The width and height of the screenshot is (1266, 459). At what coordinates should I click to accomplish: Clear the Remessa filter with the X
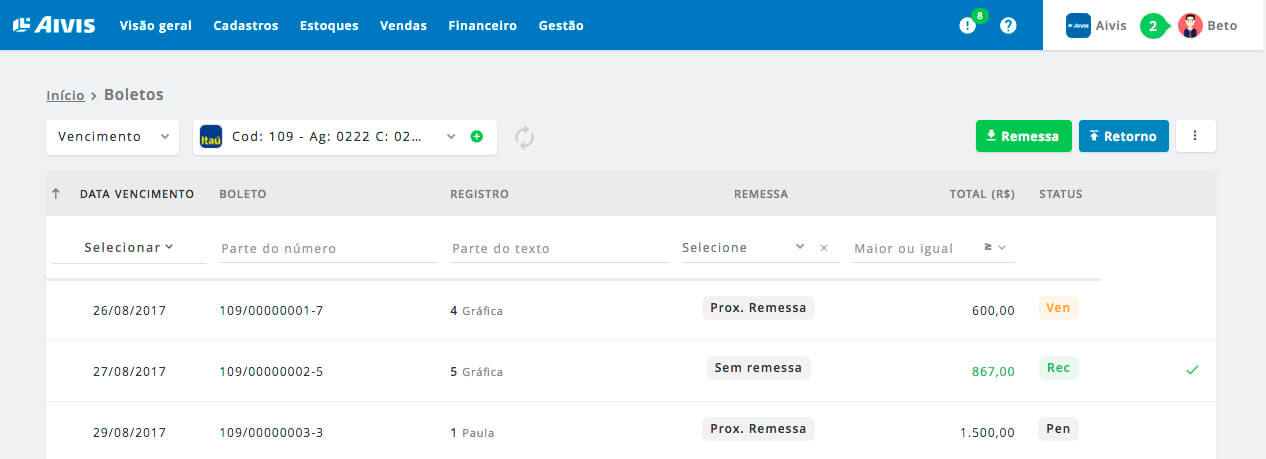pos(824,248)
